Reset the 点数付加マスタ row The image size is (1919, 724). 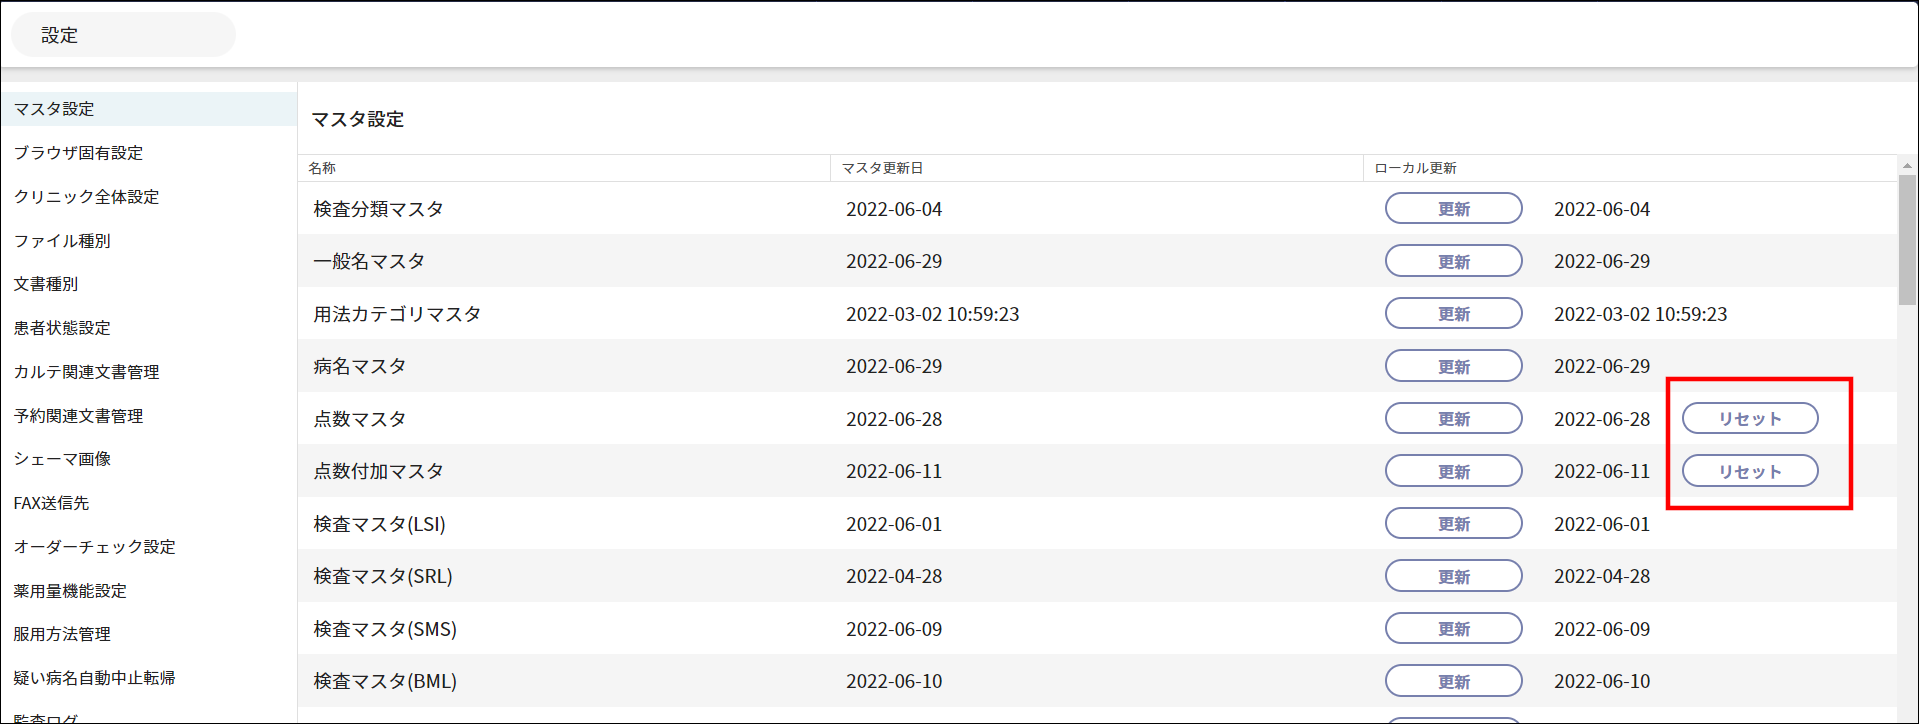pyautogui.click(x=1749, y=471)
